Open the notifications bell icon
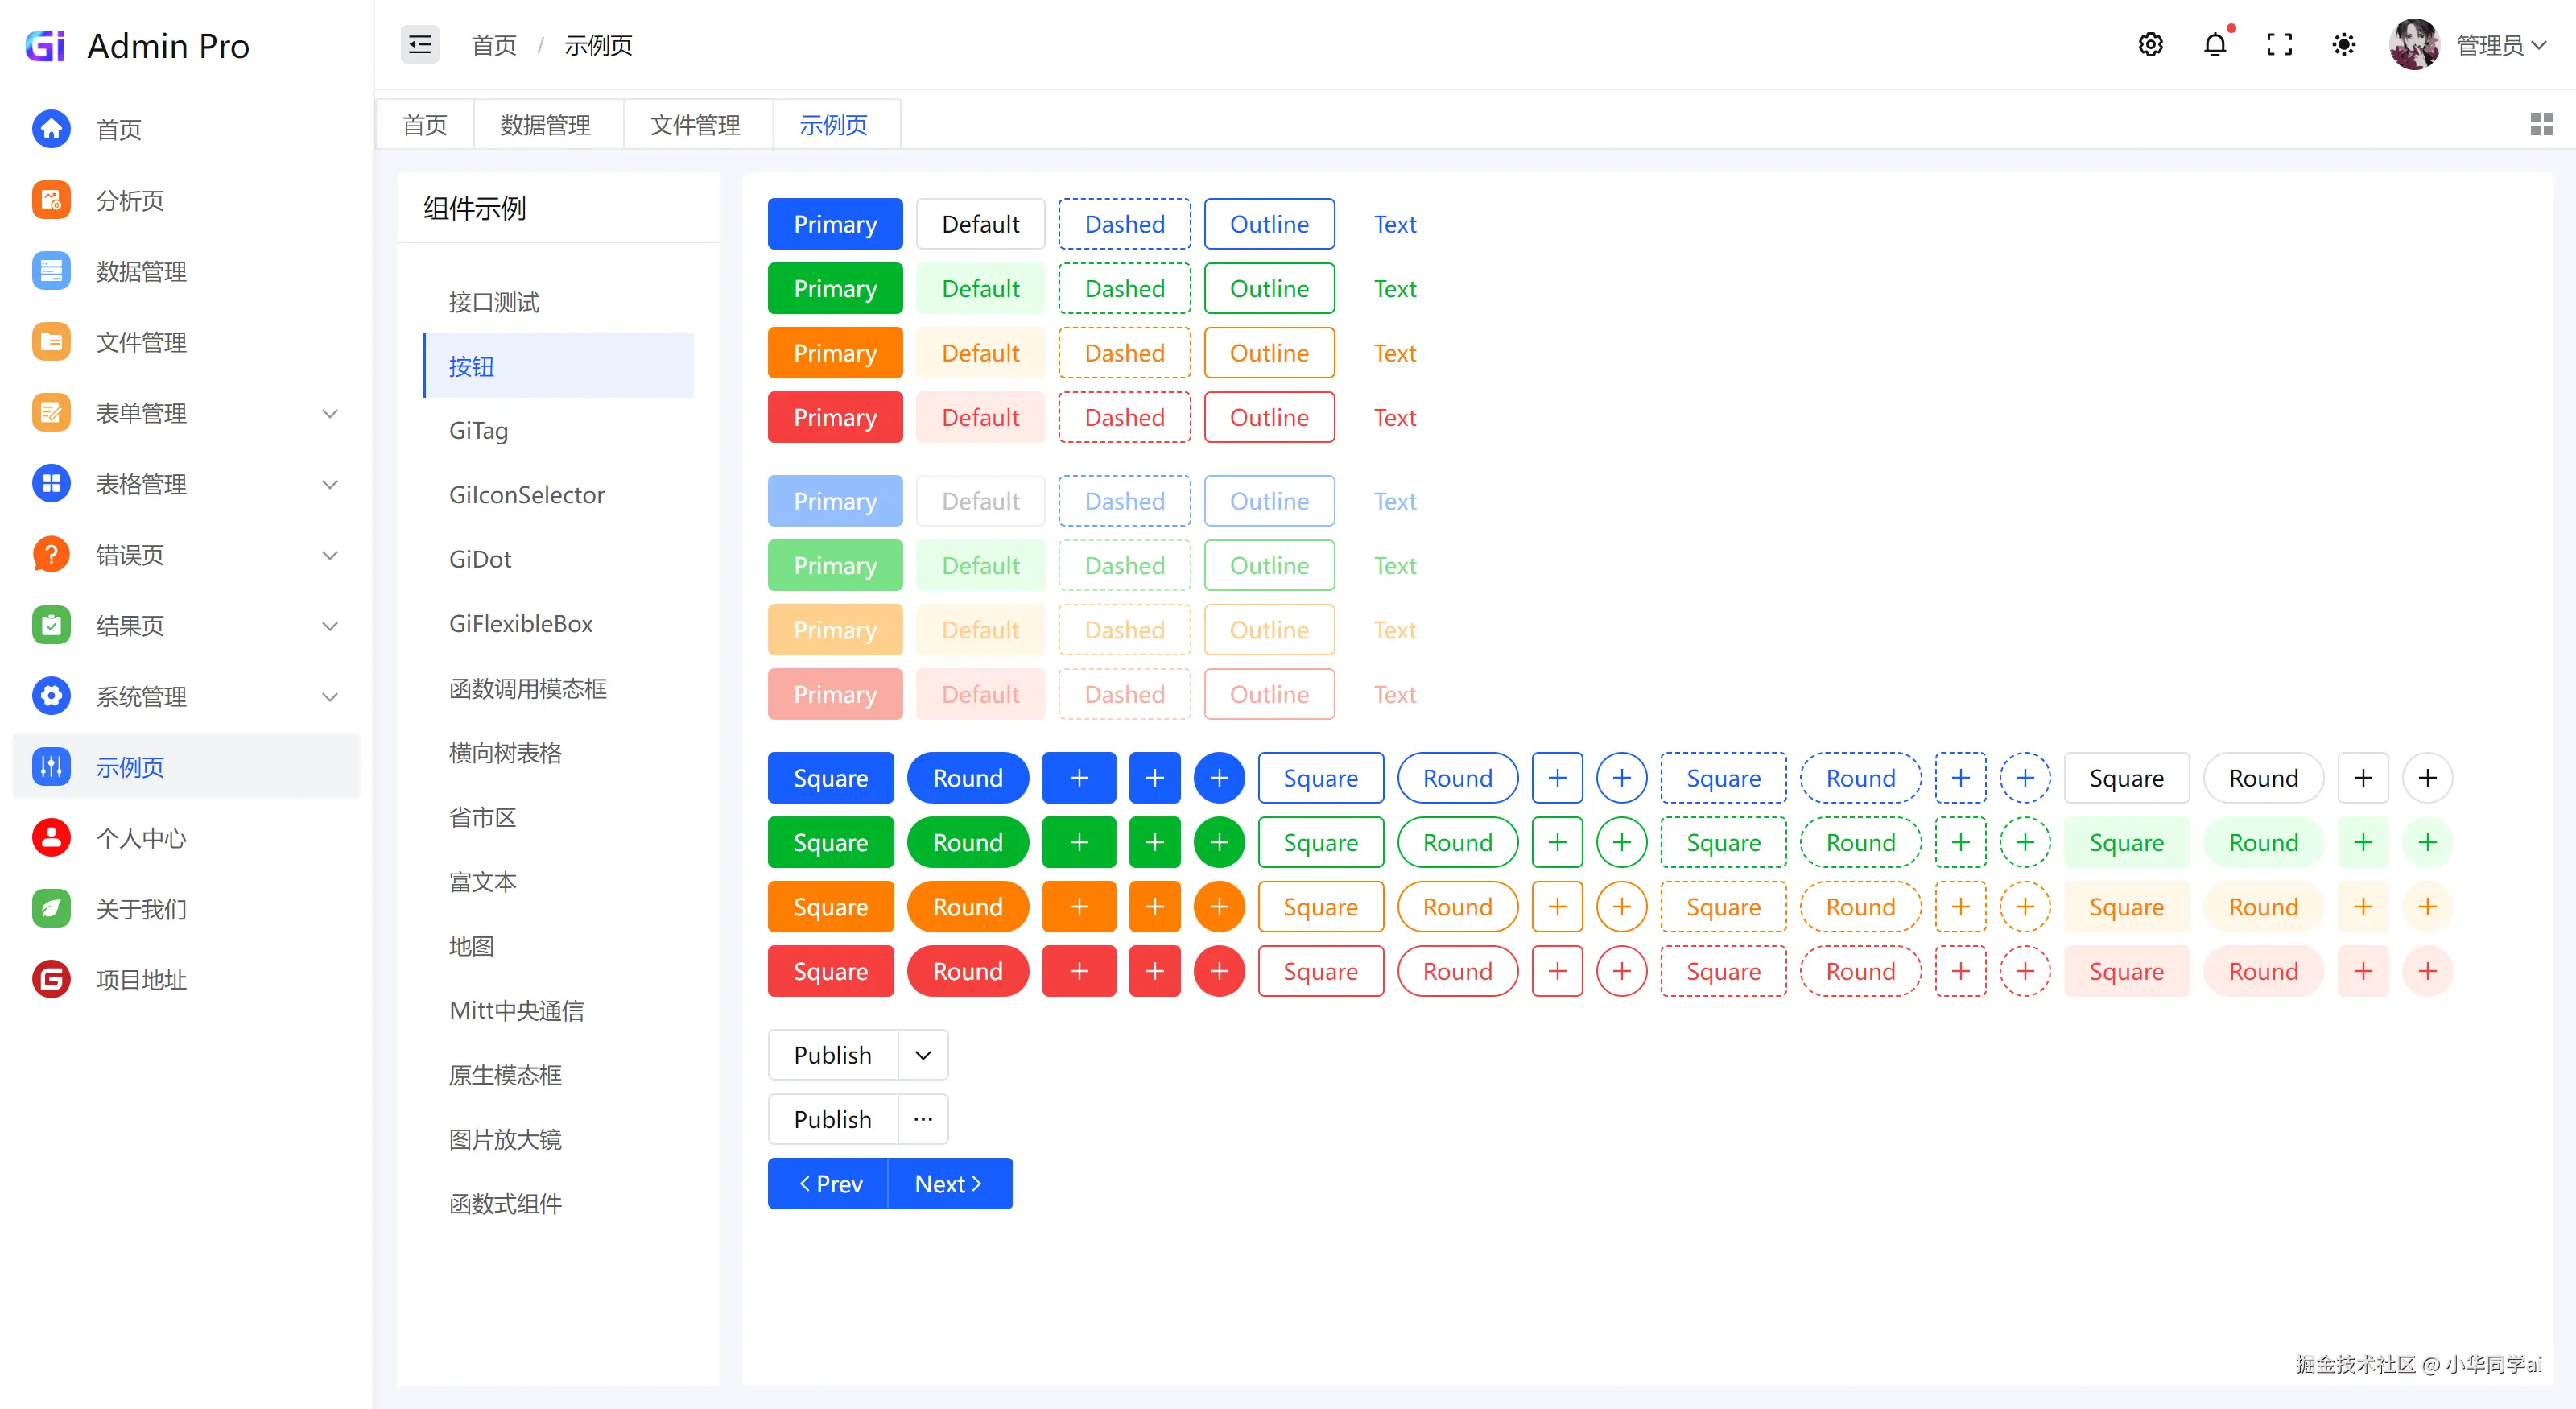 (x=2215, y=45)
